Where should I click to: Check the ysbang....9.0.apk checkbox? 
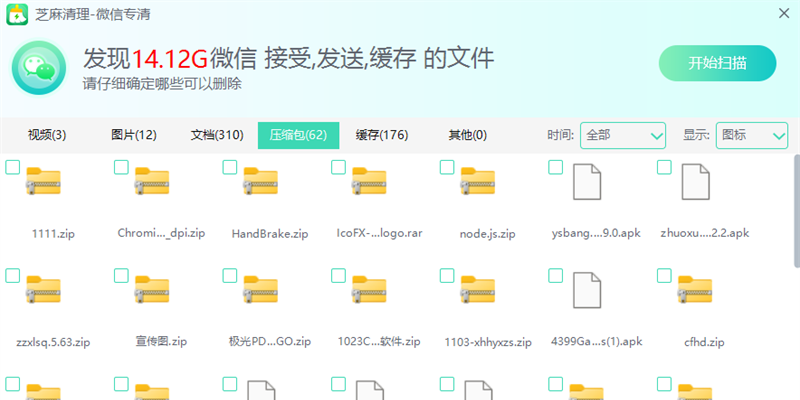click(556, 167)
